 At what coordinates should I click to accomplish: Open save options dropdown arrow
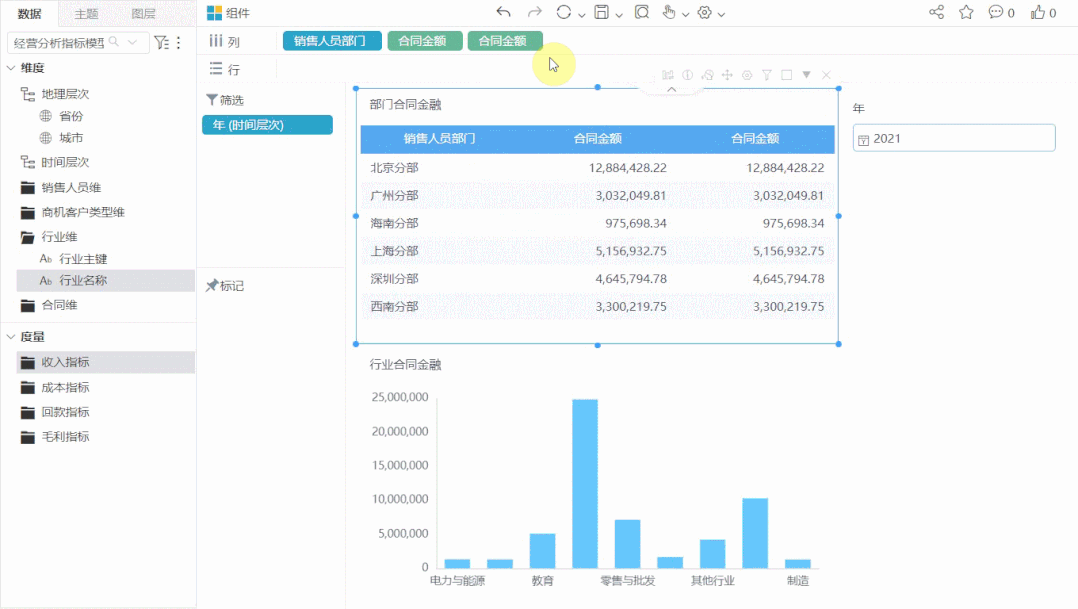[x=619, y=15]
